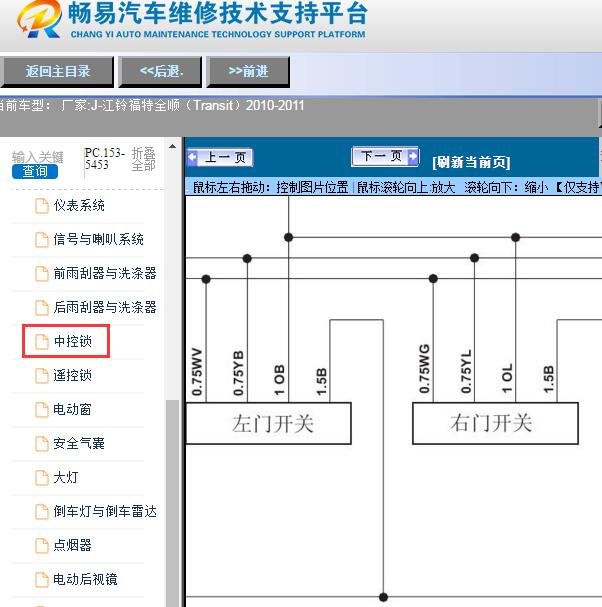Click the 右门开关 box in the diagram
The width and height of the screenshot is (602, 607).
tap(496, 423)
